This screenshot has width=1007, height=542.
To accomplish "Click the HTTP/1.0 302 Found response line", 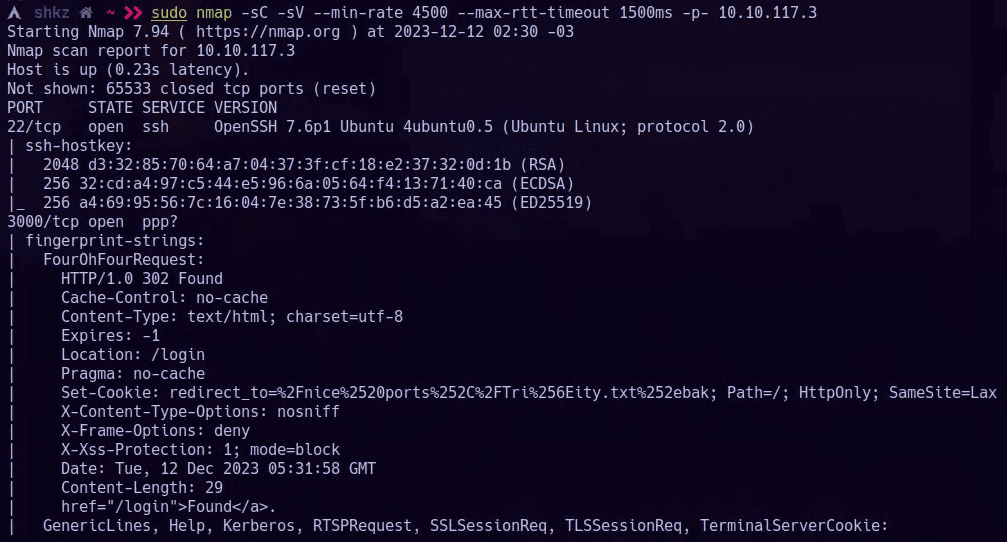I will click(x=142, y=279).
